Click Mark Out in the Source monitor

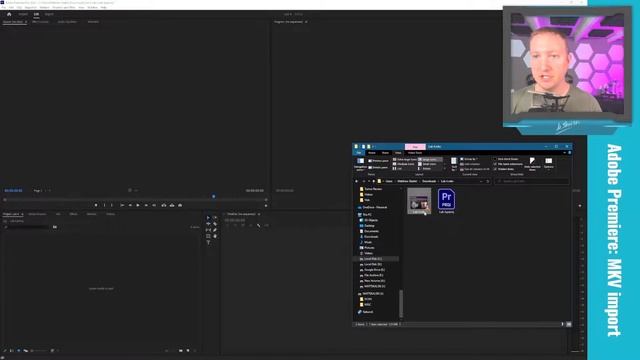(112, 205)
